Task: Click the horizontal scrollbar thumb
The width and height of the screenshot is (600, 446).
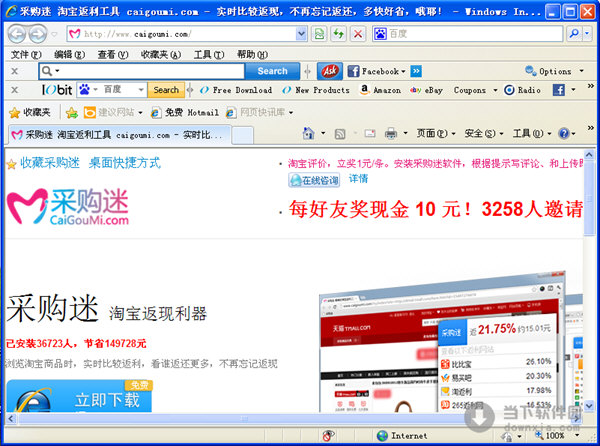Action: (244, 418)
